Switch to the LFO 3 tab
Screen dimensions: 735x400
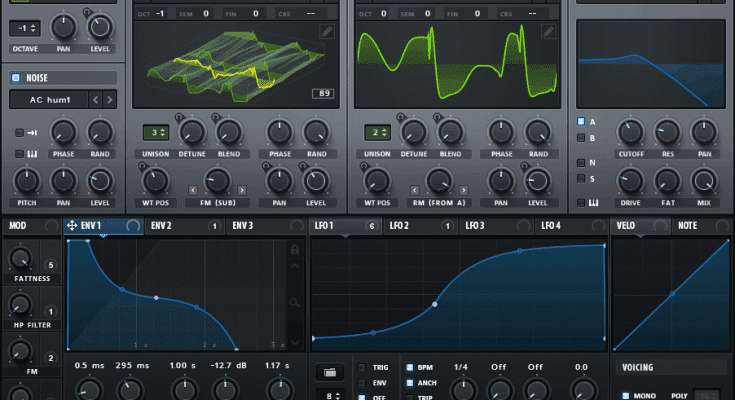[474, 226]
